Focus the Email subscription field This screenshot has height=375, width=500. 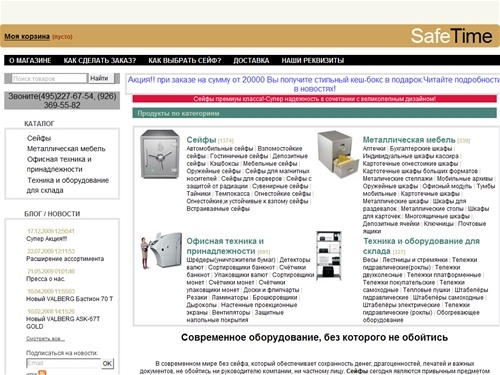pos(63,363)
